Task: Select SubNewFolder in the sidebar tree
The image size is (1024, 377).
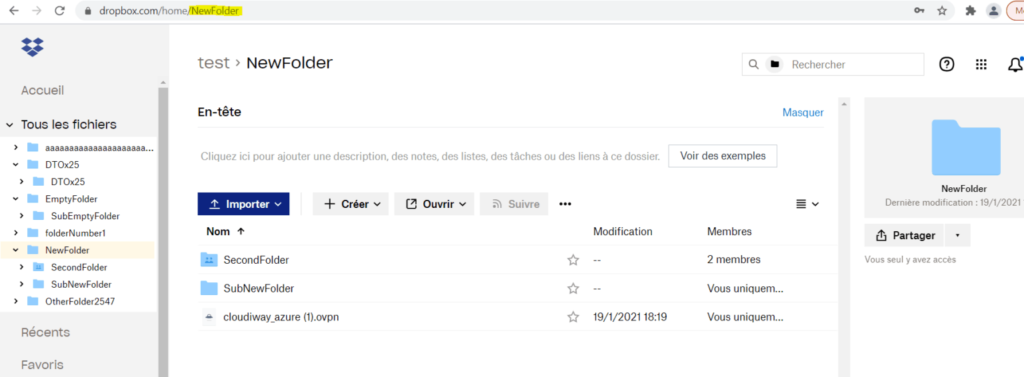Action: click(x=81, y=284)
